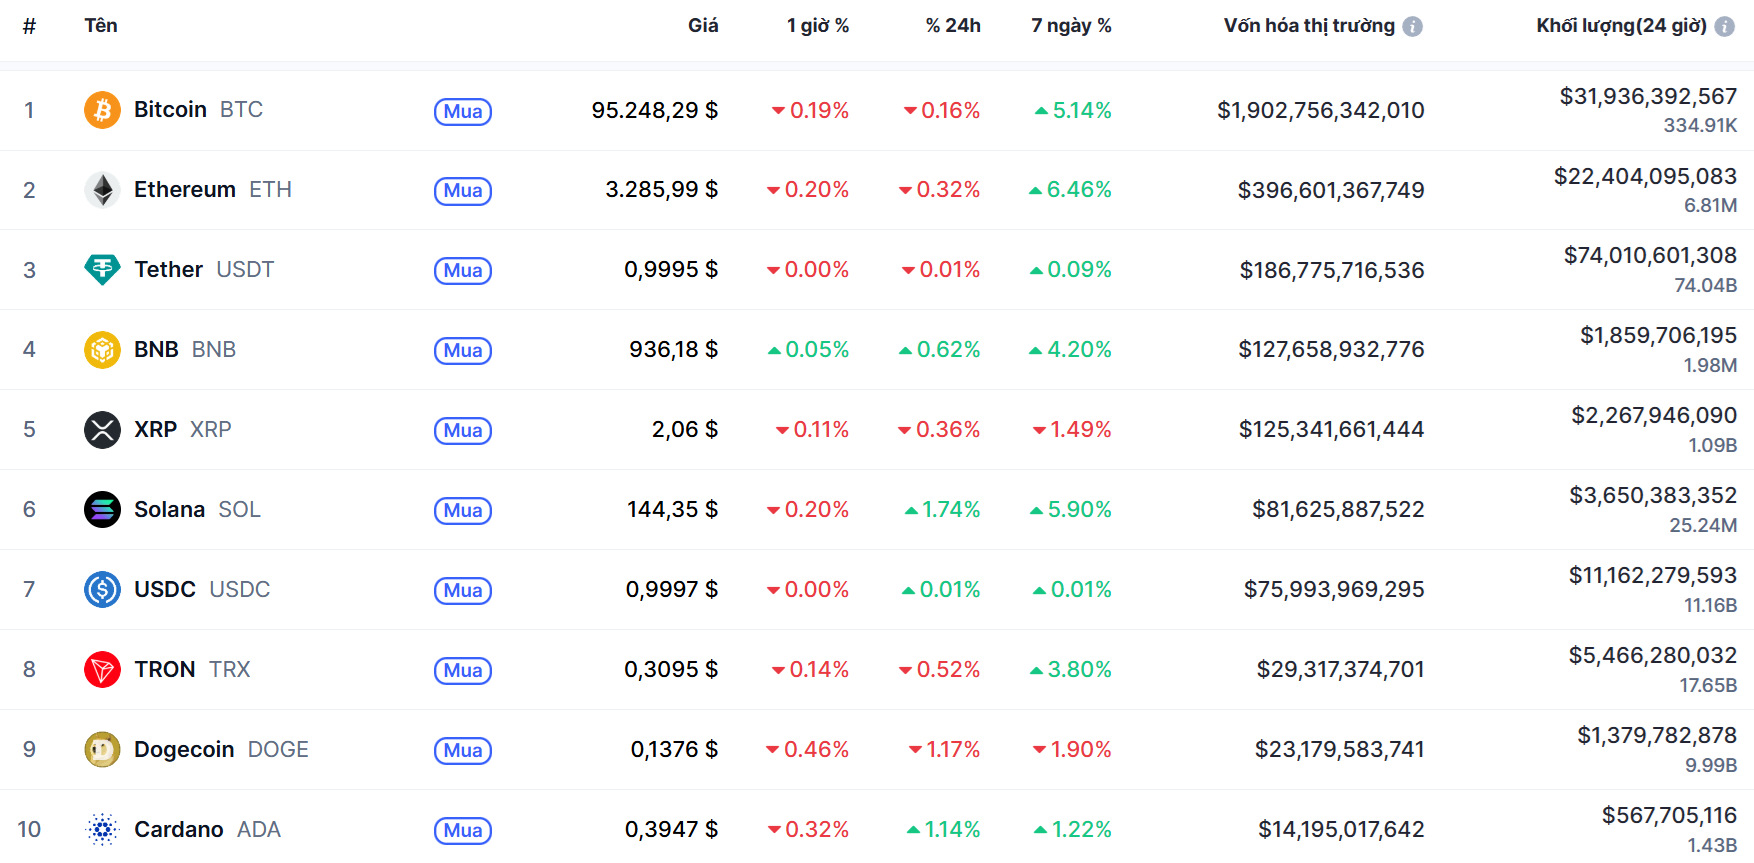Image resolution: width=1754 pixels, height=863 pixels.
Task: Open the Tether USDT name link
Action: (x=204, y=270)
